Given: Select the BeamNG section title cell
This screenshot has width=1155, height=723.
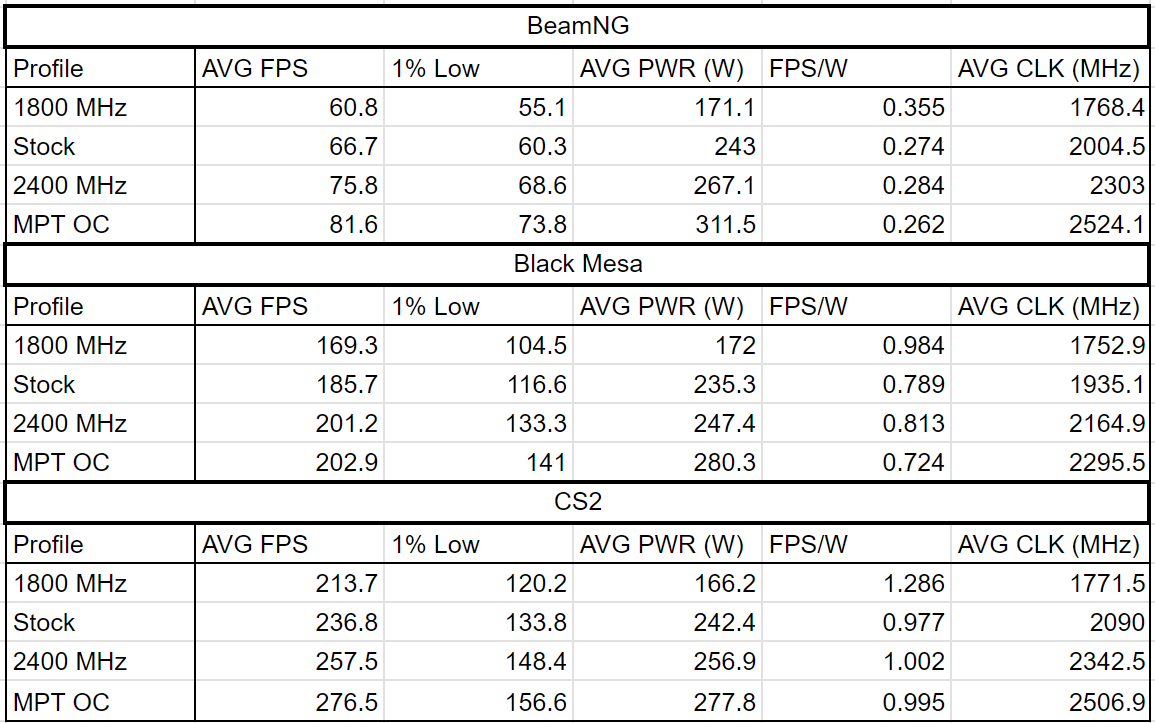Looking at the screenshot, I should 577,27.
